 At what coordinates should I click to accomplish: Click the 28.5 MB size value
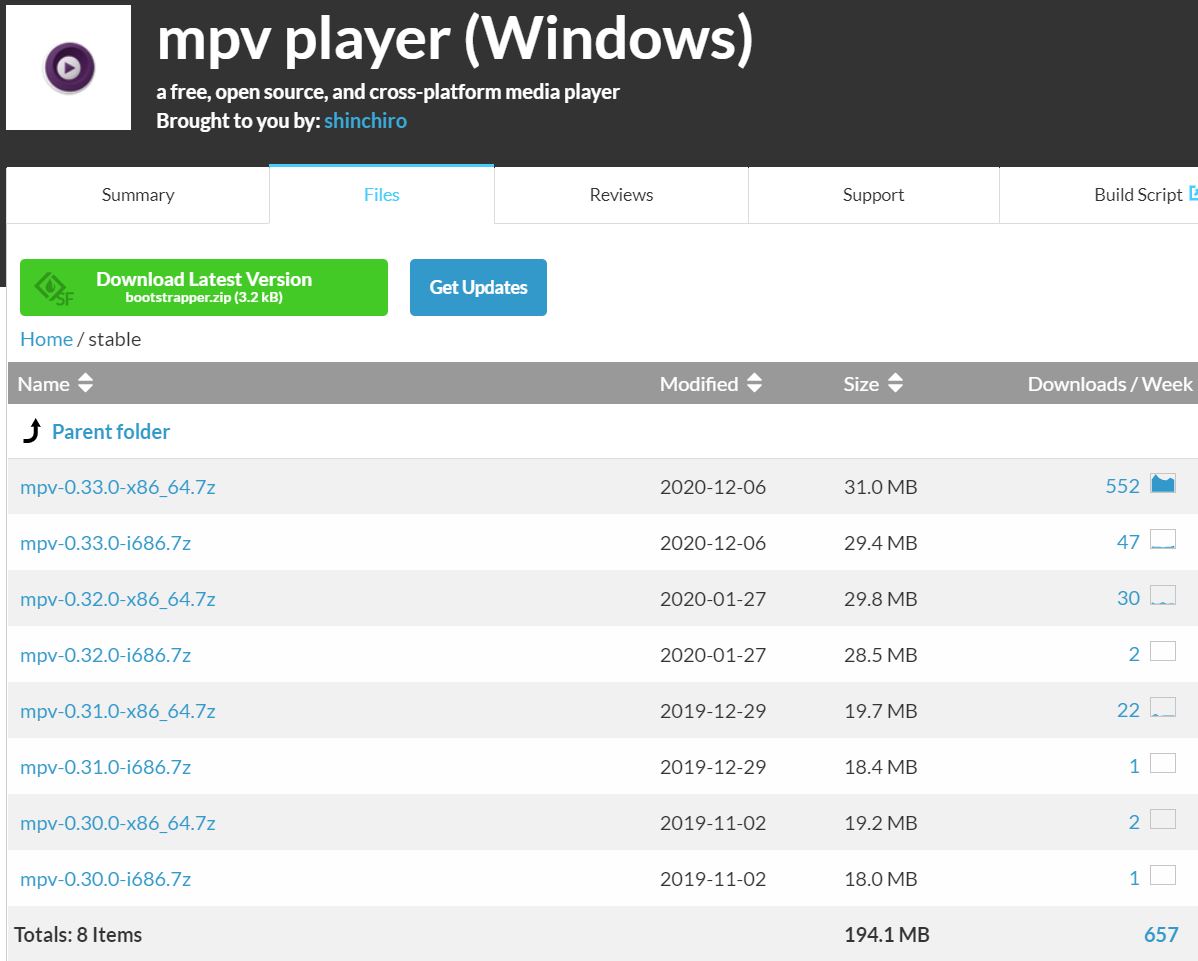880,655
